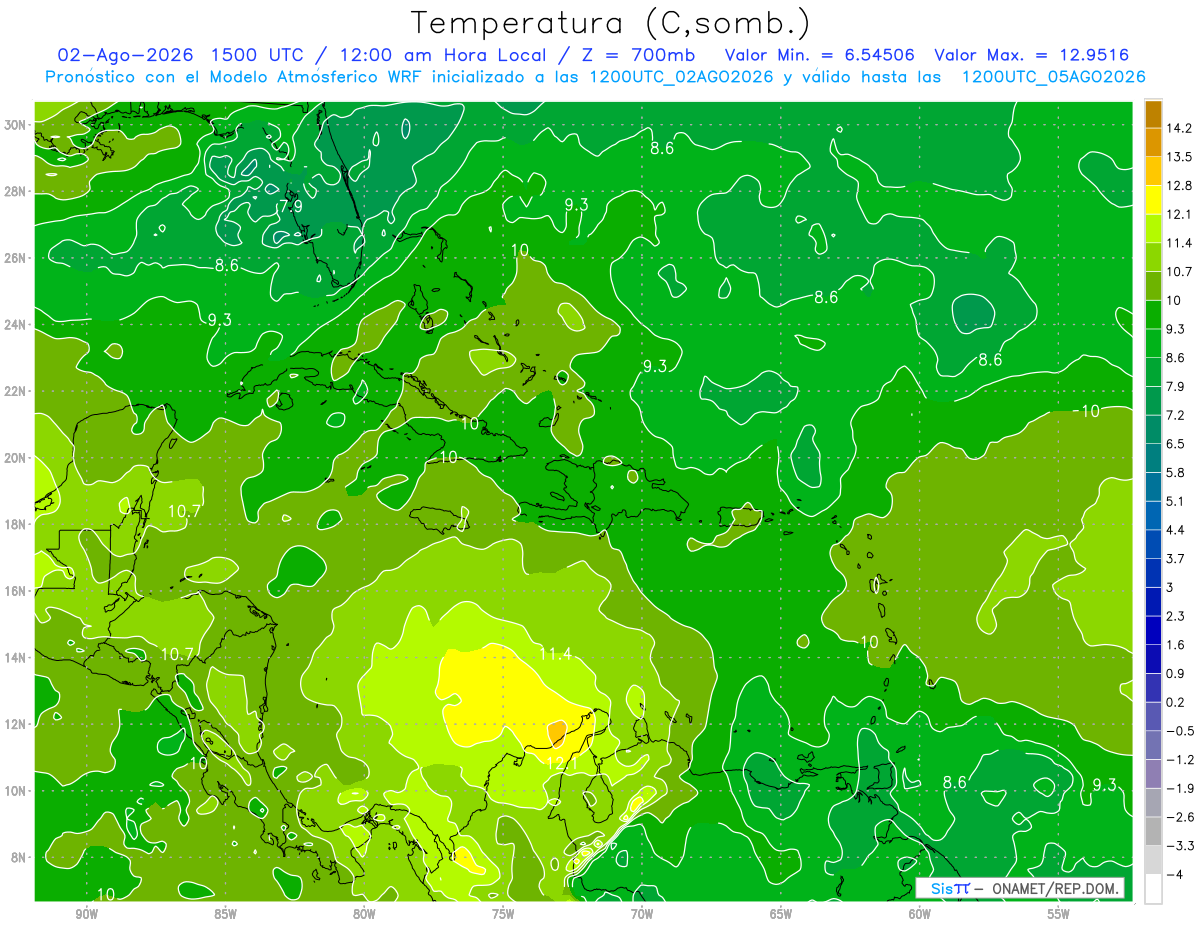Click the colorbar tick label "13.5"

(x=1179, y=157)
